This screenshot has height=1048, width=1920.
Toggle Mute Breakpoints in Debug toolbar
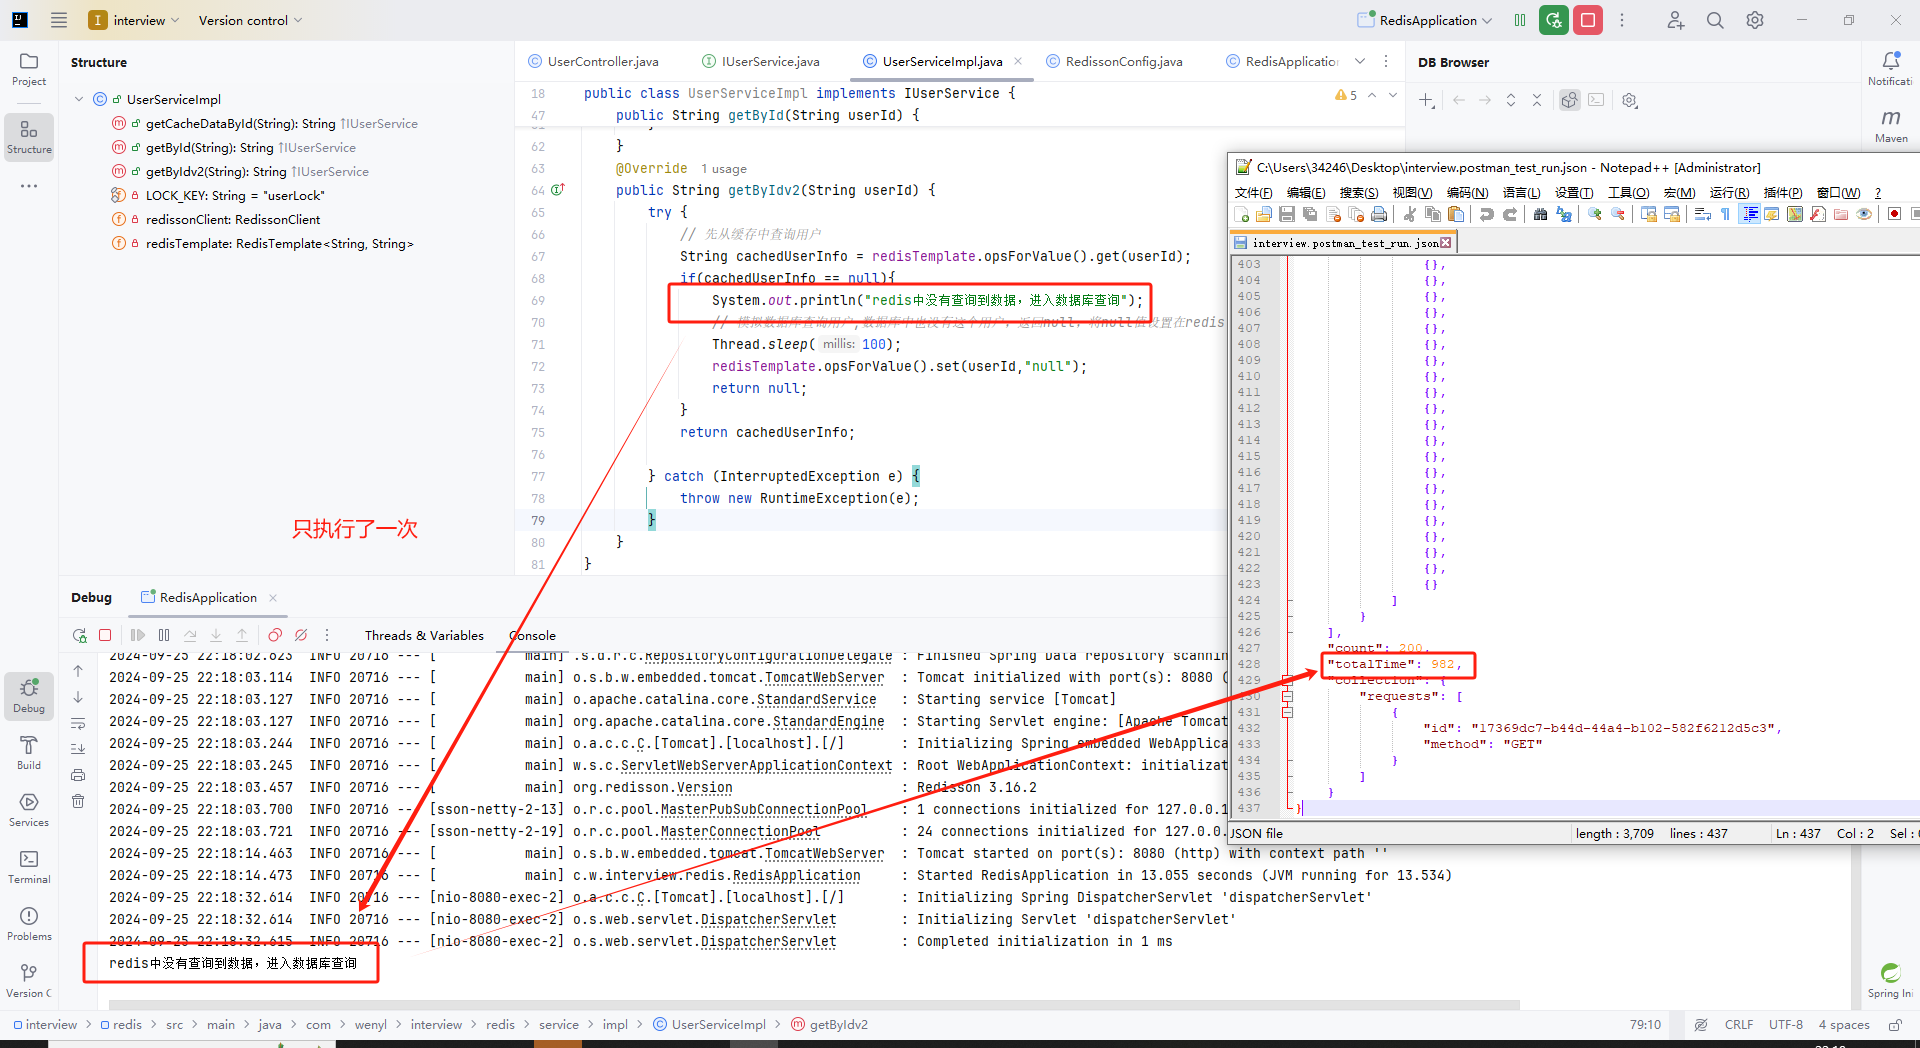click(x=301, y=635)
